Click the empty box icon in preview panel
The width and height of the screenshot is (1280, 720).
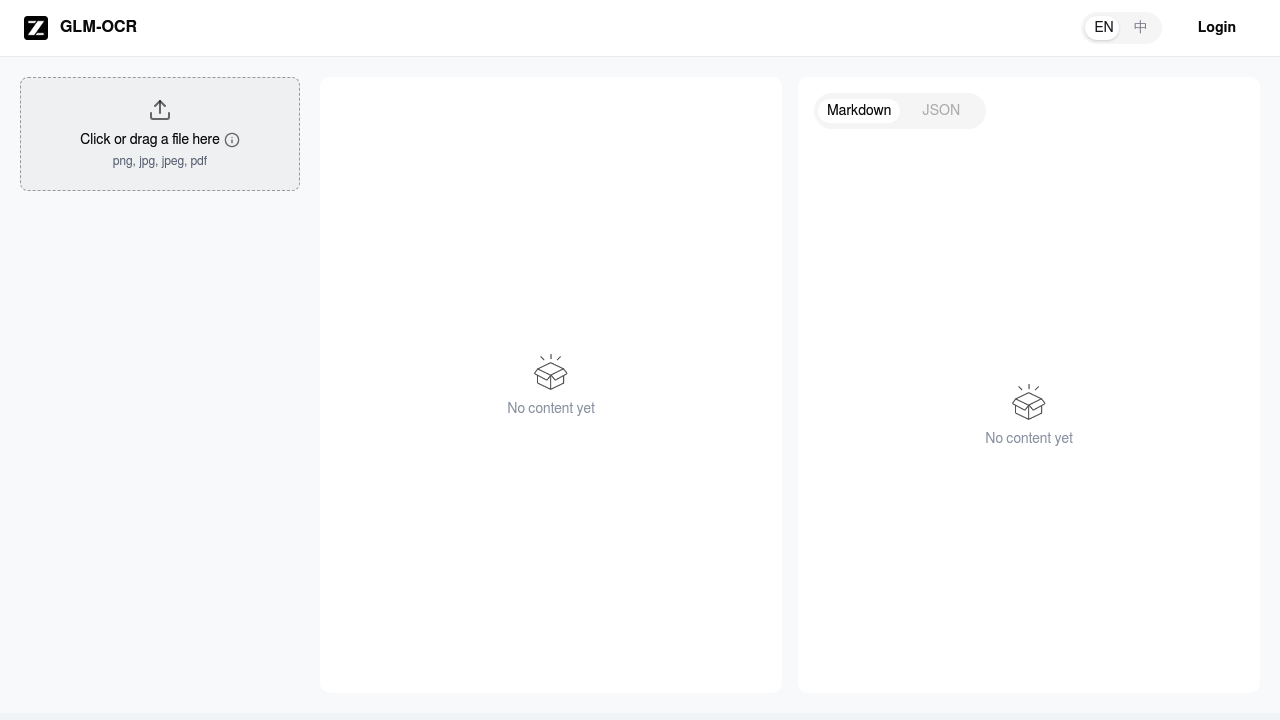551,373
